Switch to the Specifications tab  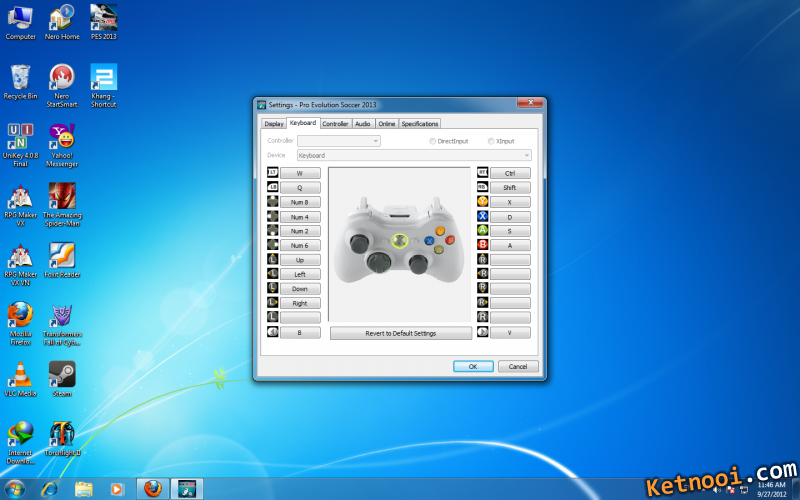419,123
